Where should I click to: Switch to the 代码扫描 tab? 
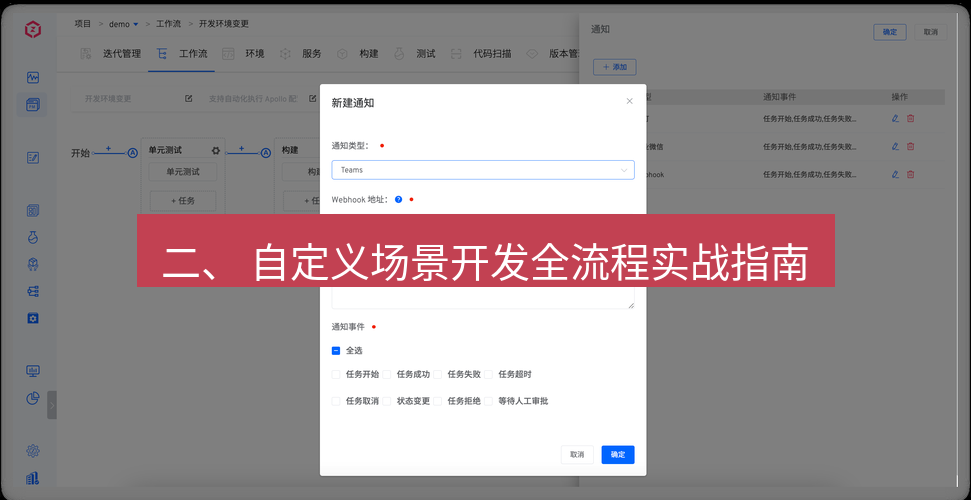(x=481, y=54)
